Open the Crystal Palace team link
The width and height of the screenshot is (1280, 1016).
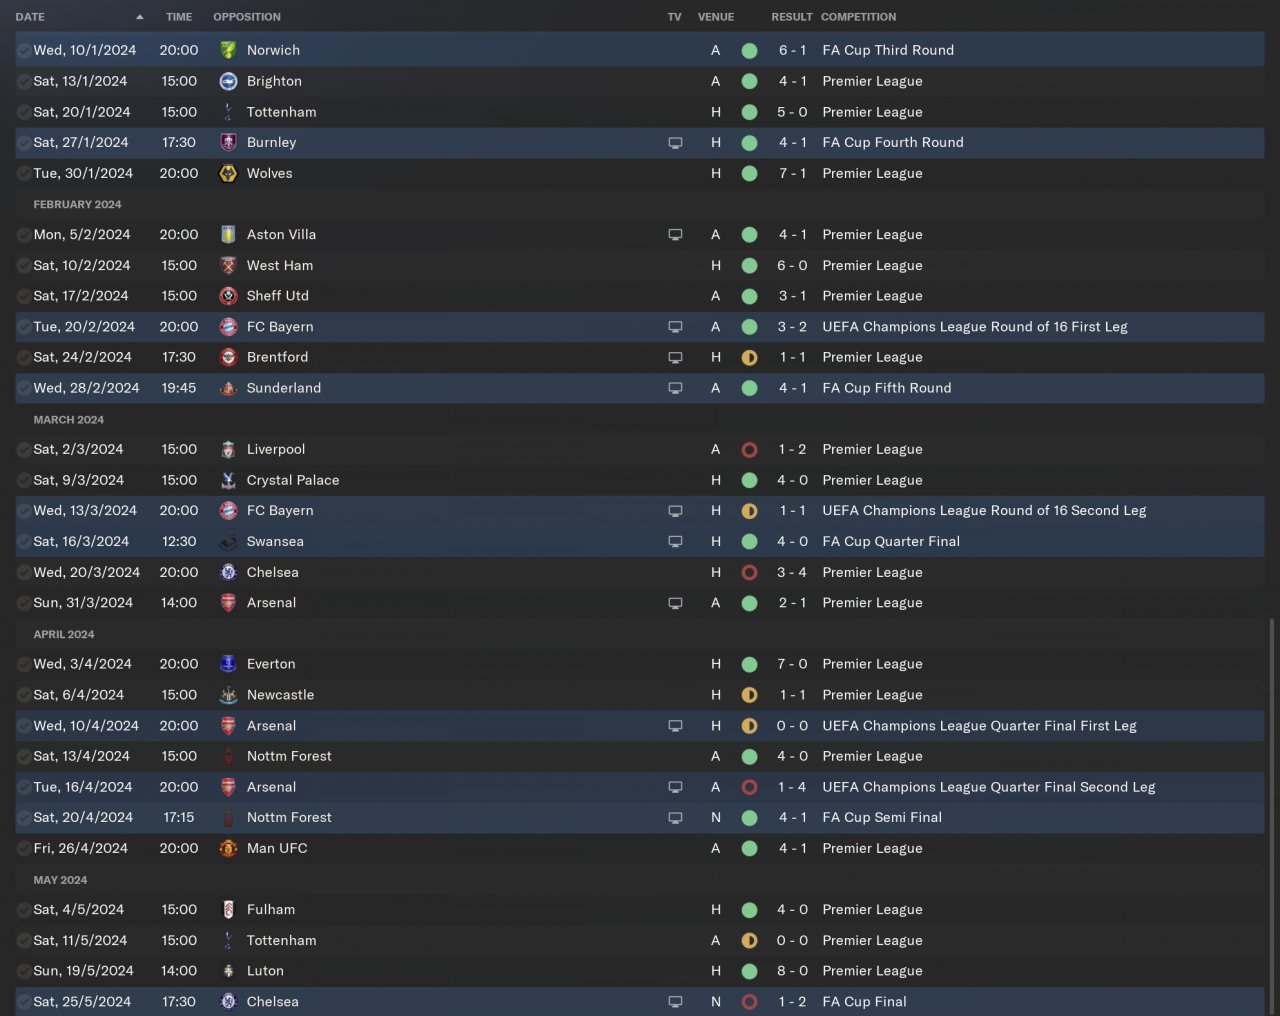coord(293,480)
